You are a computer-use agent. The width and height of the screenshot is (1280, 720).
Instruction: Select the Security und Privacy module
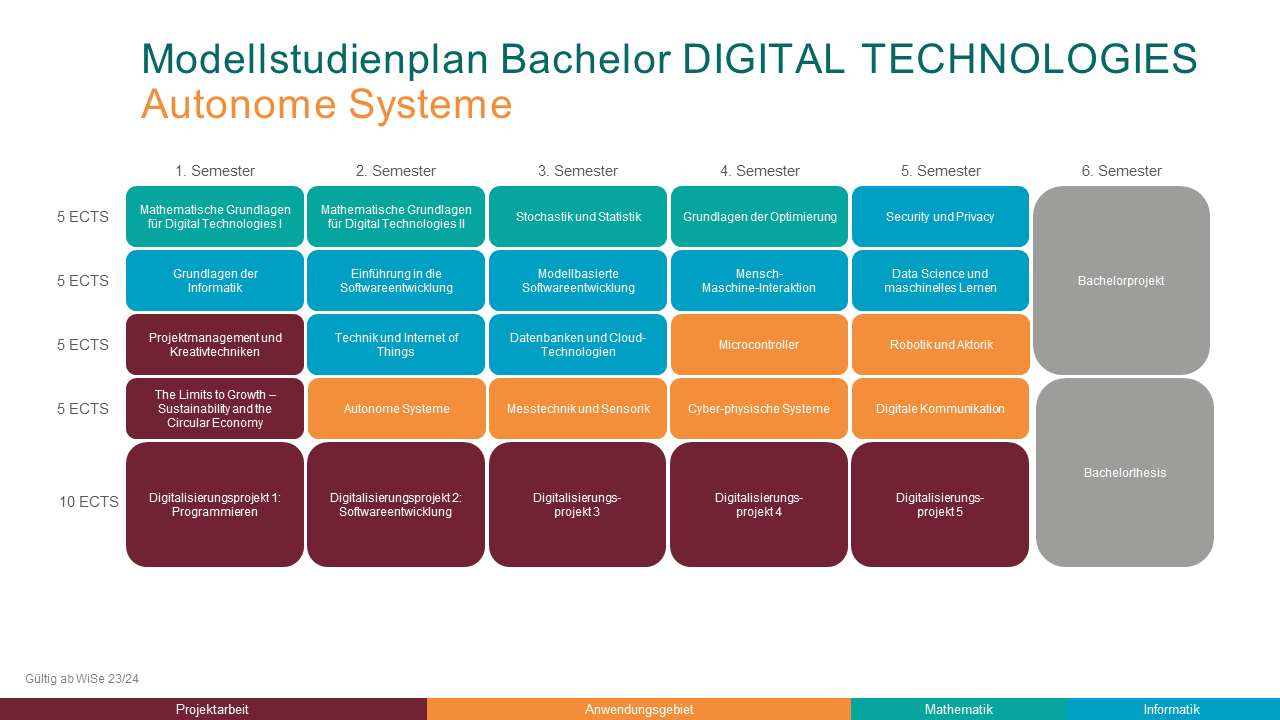pyautogui.click(x=940, y=216)
